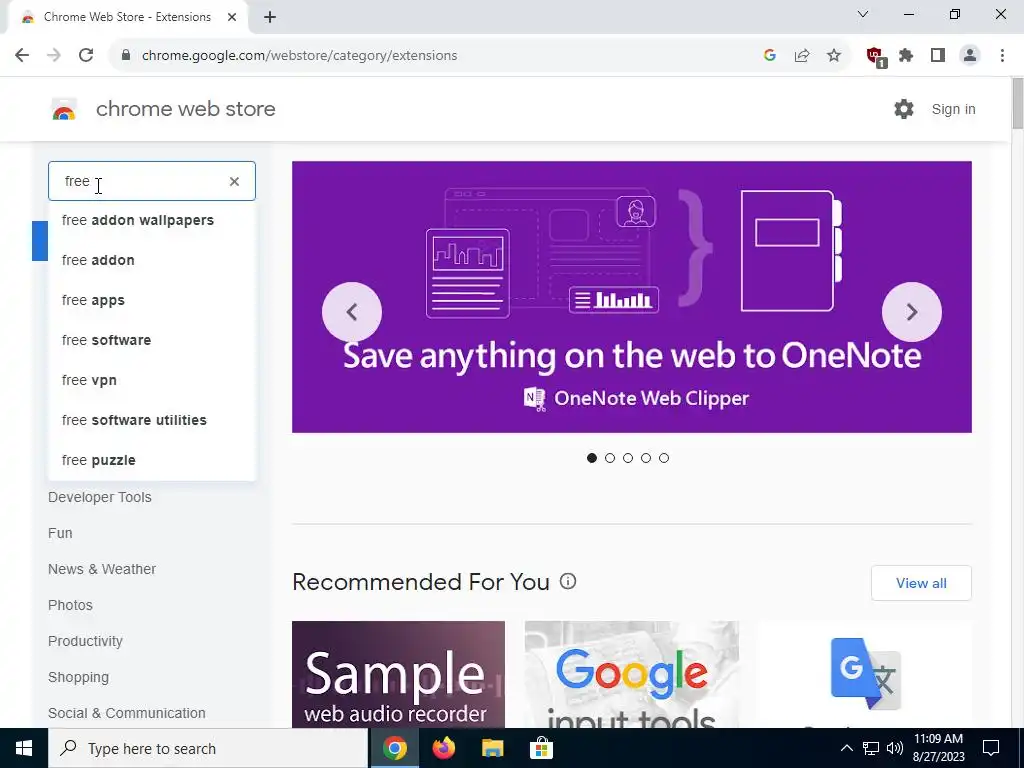Click Sign in link

(x=953, y=109)
